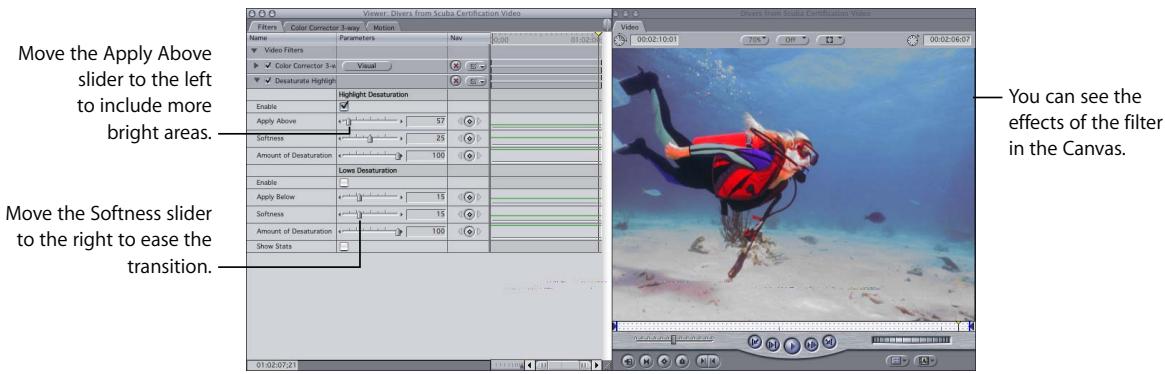Click the Canvas jog control wheel
The height and width of the screenshot is (374, 1165).
pyautogui.click(x=911, y=341)
